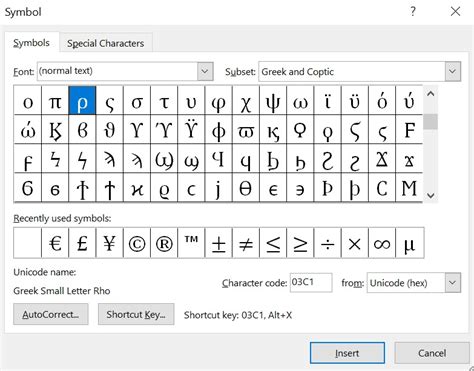Close the Symbol dialog
474x371 pixels.
[455, 12]
